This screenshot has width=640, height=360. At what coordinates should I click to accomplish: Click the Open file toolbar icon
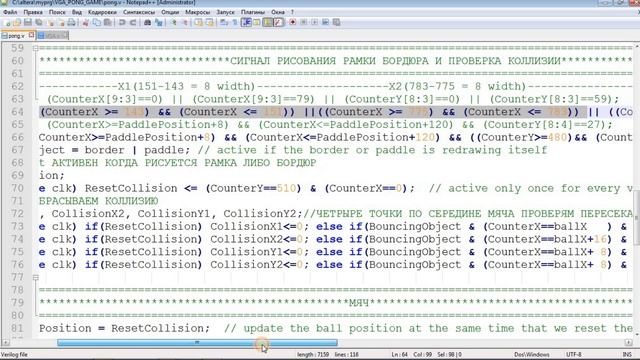point(17,22)
